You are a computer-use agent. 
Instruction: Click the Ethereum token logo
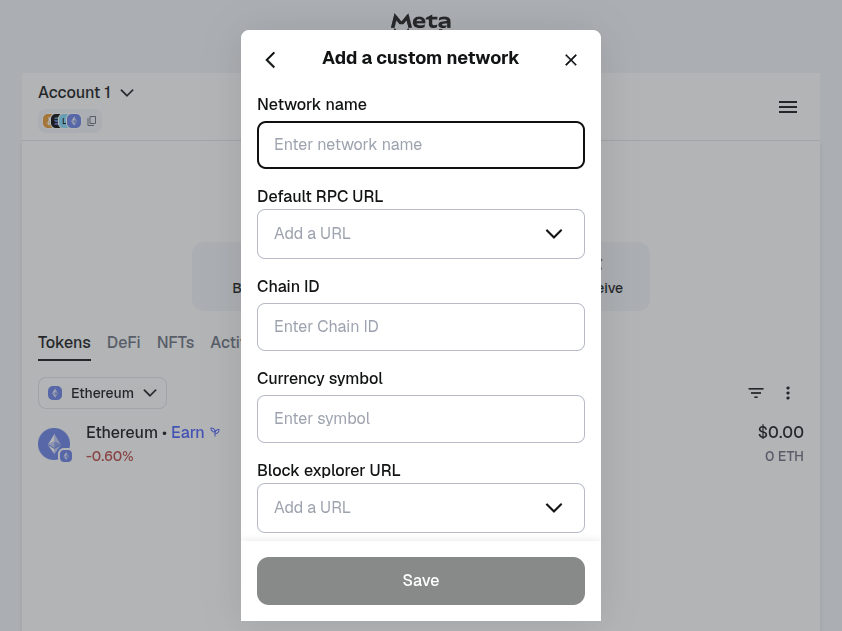[53, 443]
